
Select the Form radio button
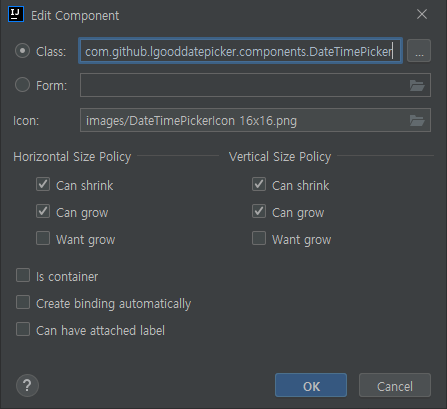pos(22,85)
